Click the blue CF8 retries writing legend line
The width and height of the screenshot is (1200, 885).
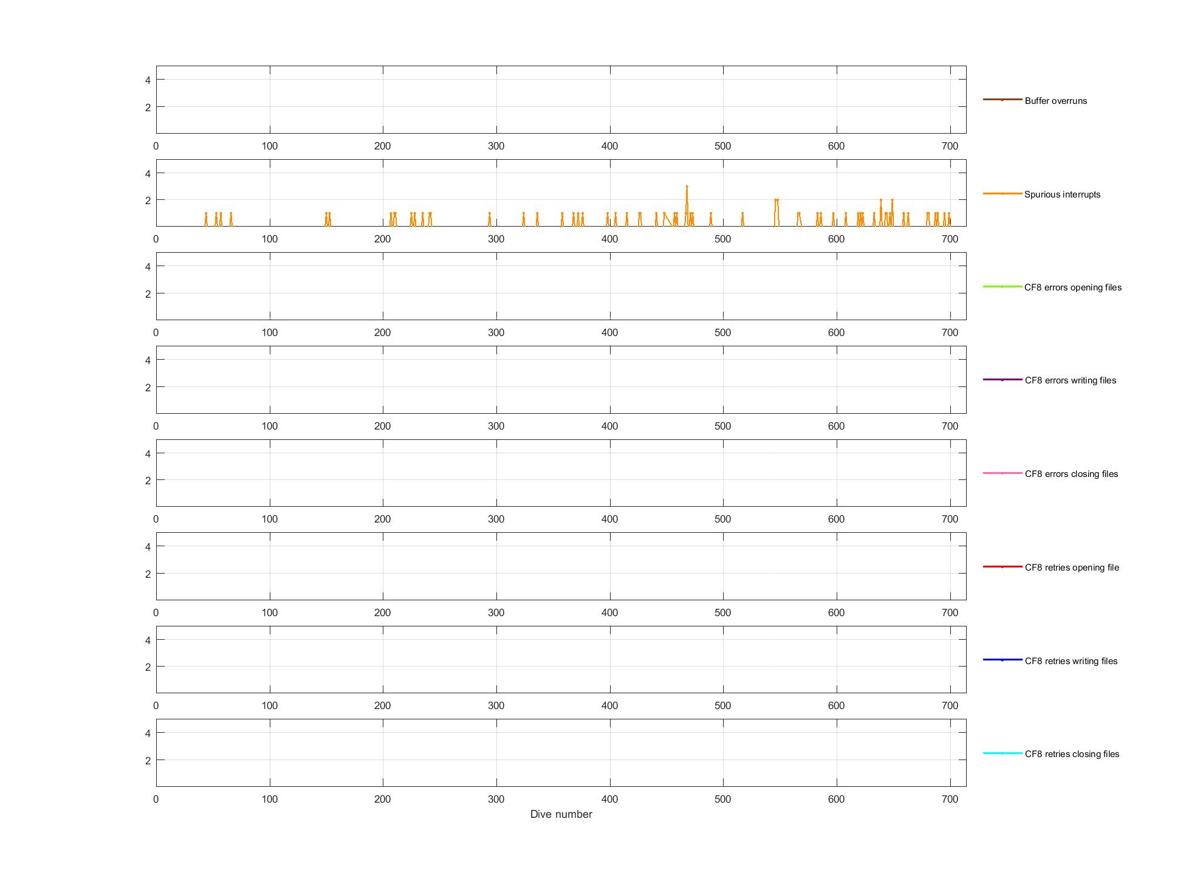click(1002, 660)
